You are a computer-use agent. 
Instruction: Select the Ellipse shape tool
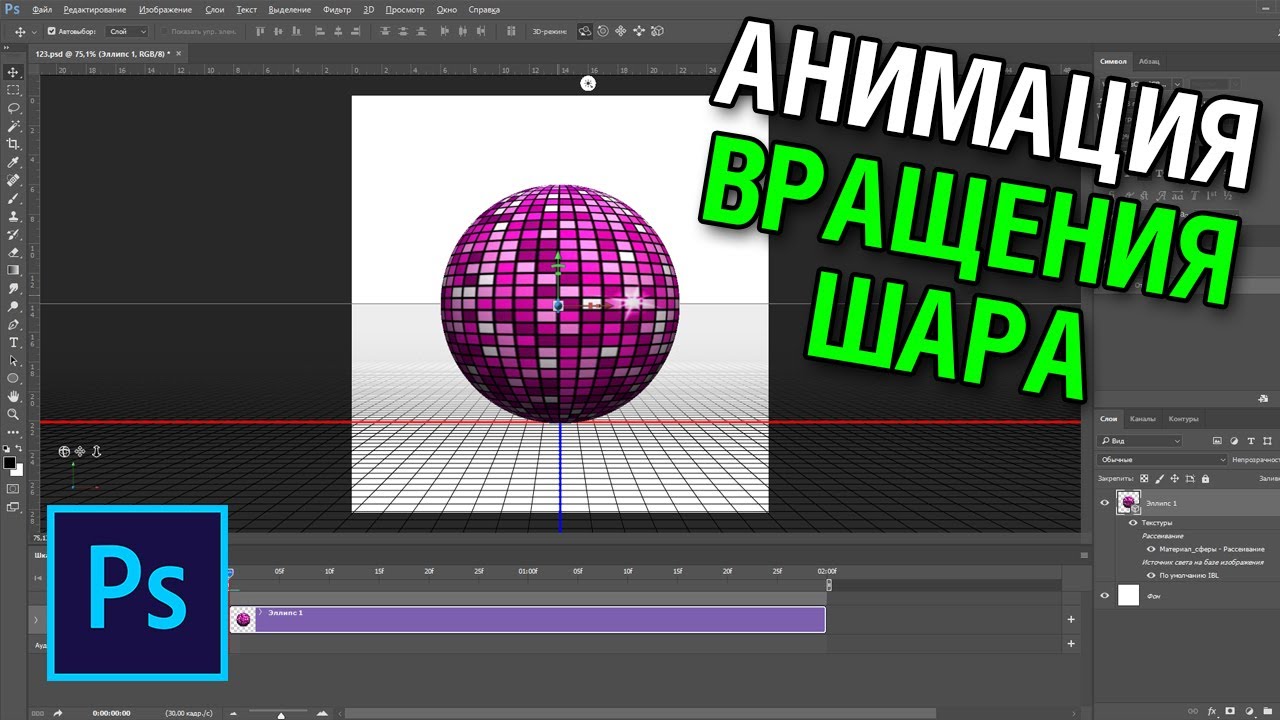pyautogui.click(x=14, y=378)
